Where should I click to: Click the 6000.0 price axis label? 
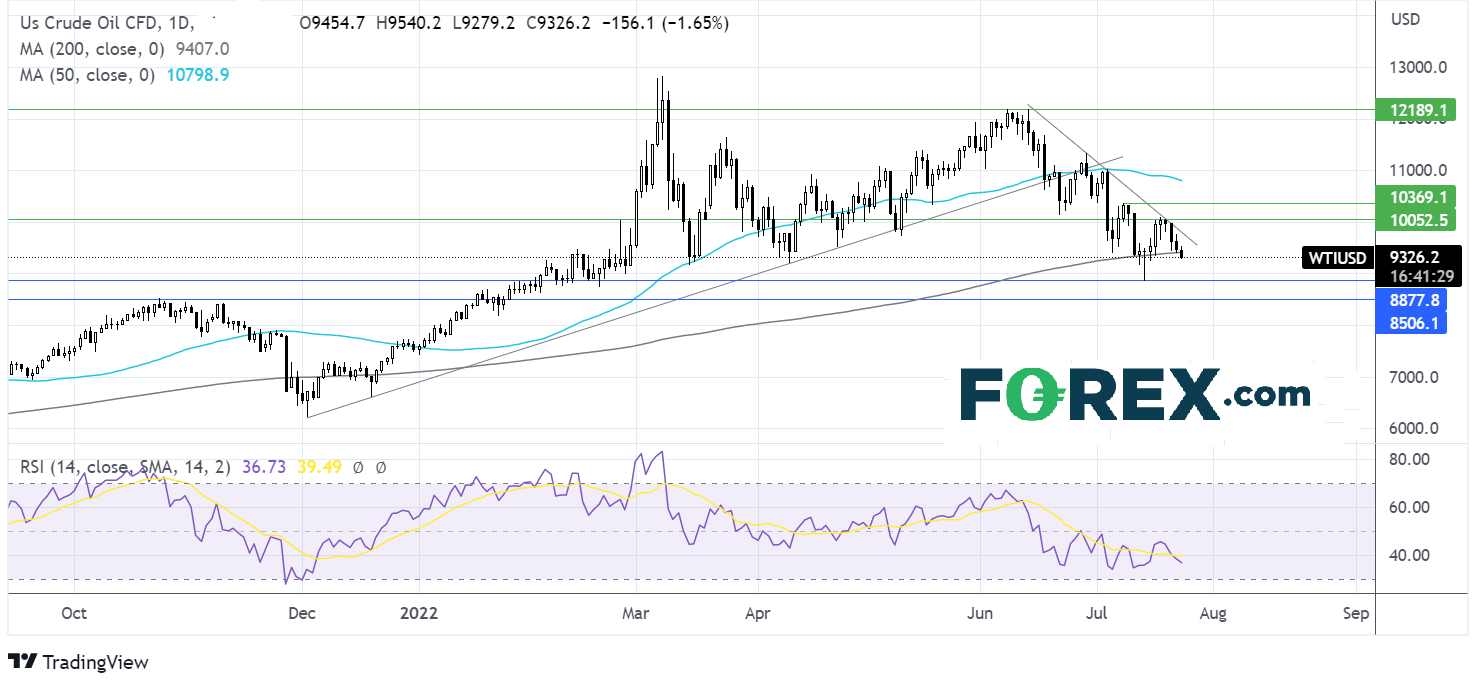pos(1413,428)
